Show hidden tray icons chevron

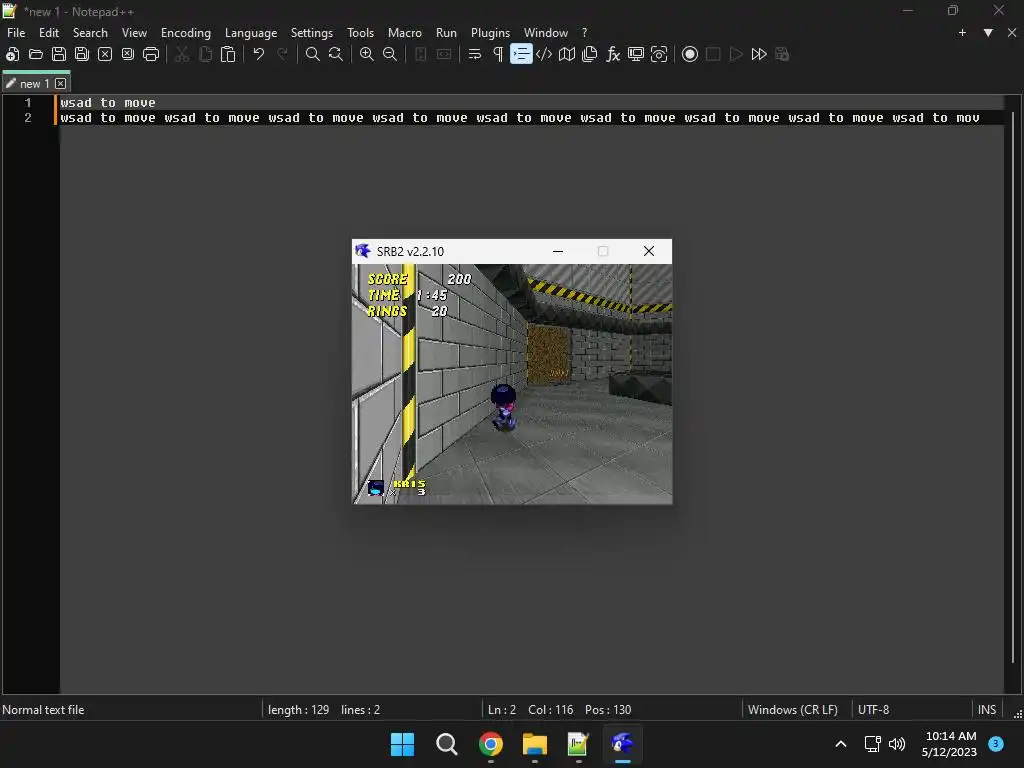(x=841, y=744)
